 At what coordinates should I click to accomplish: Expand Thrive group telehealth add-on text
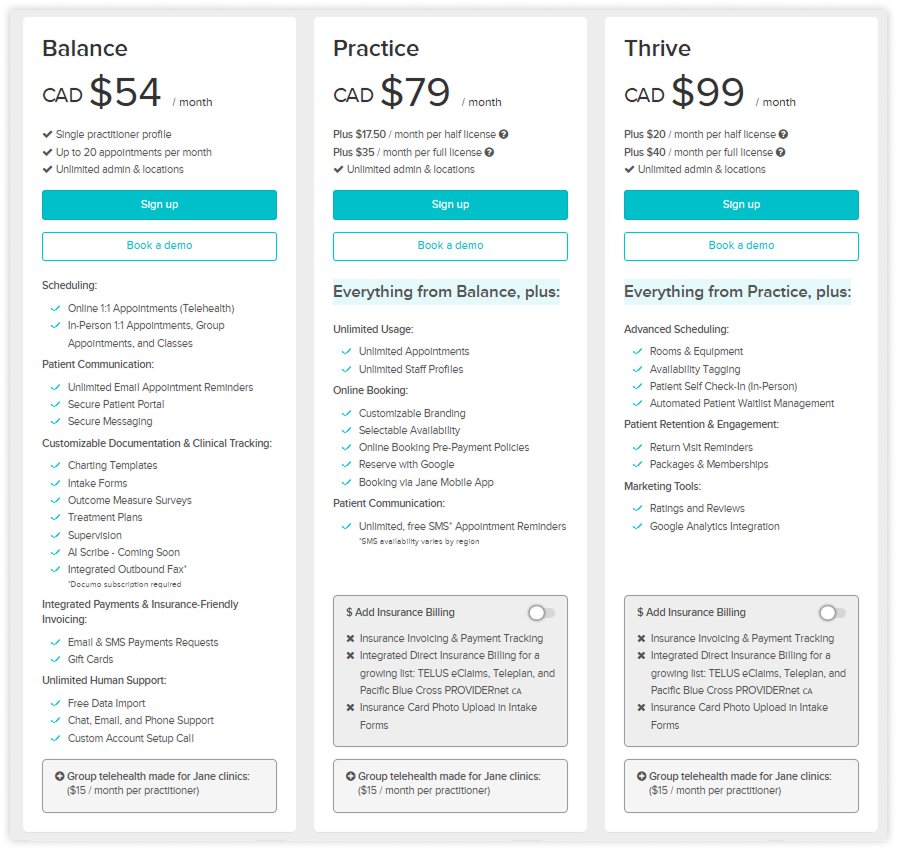(x=740, y=783)
